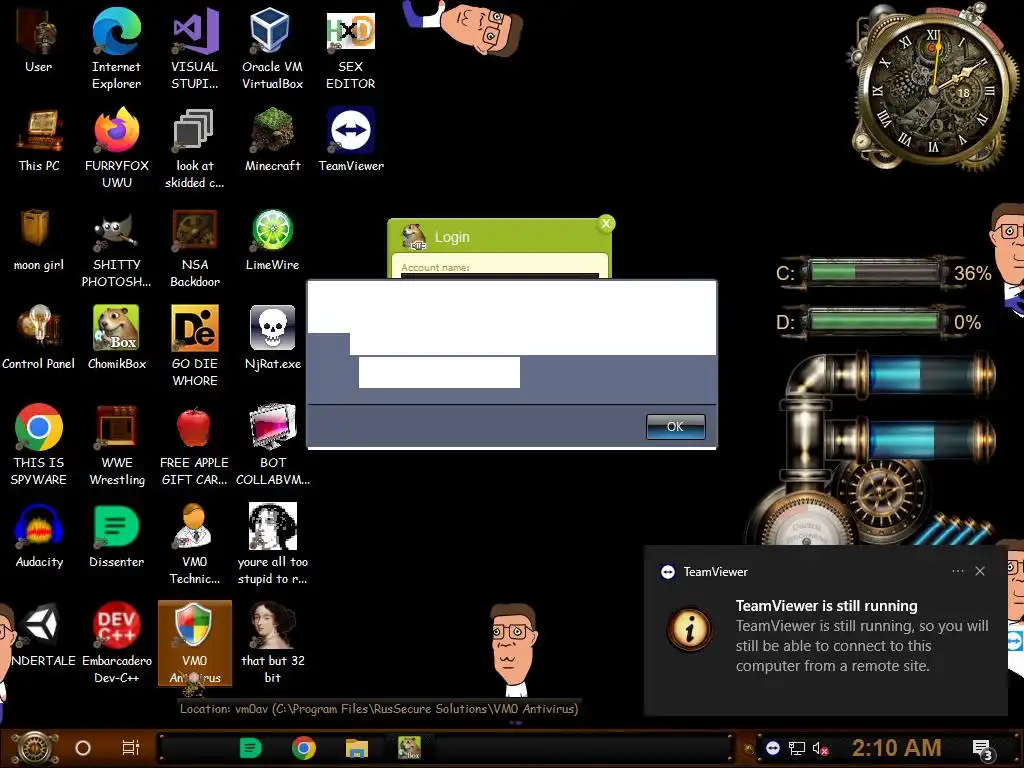Select the Oracle VM VirtualBox icon
The image size is (1024, 768).
[x=272, y=48]
